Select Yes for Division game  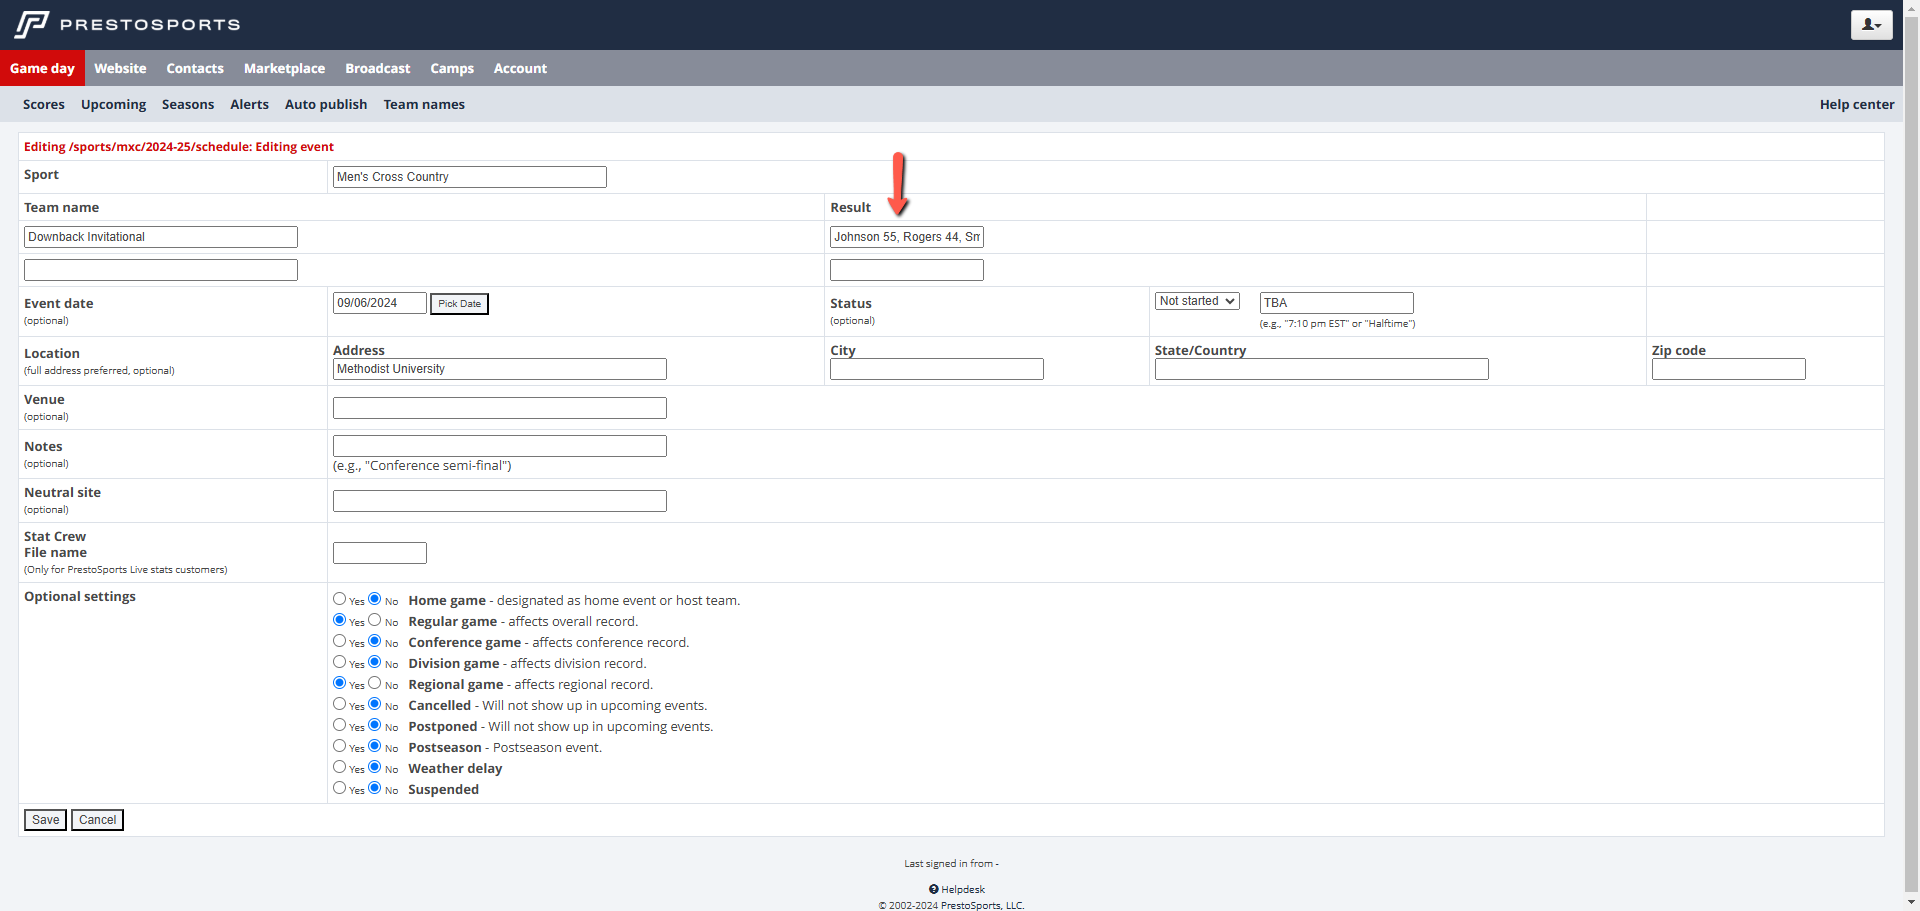[340, 662]
